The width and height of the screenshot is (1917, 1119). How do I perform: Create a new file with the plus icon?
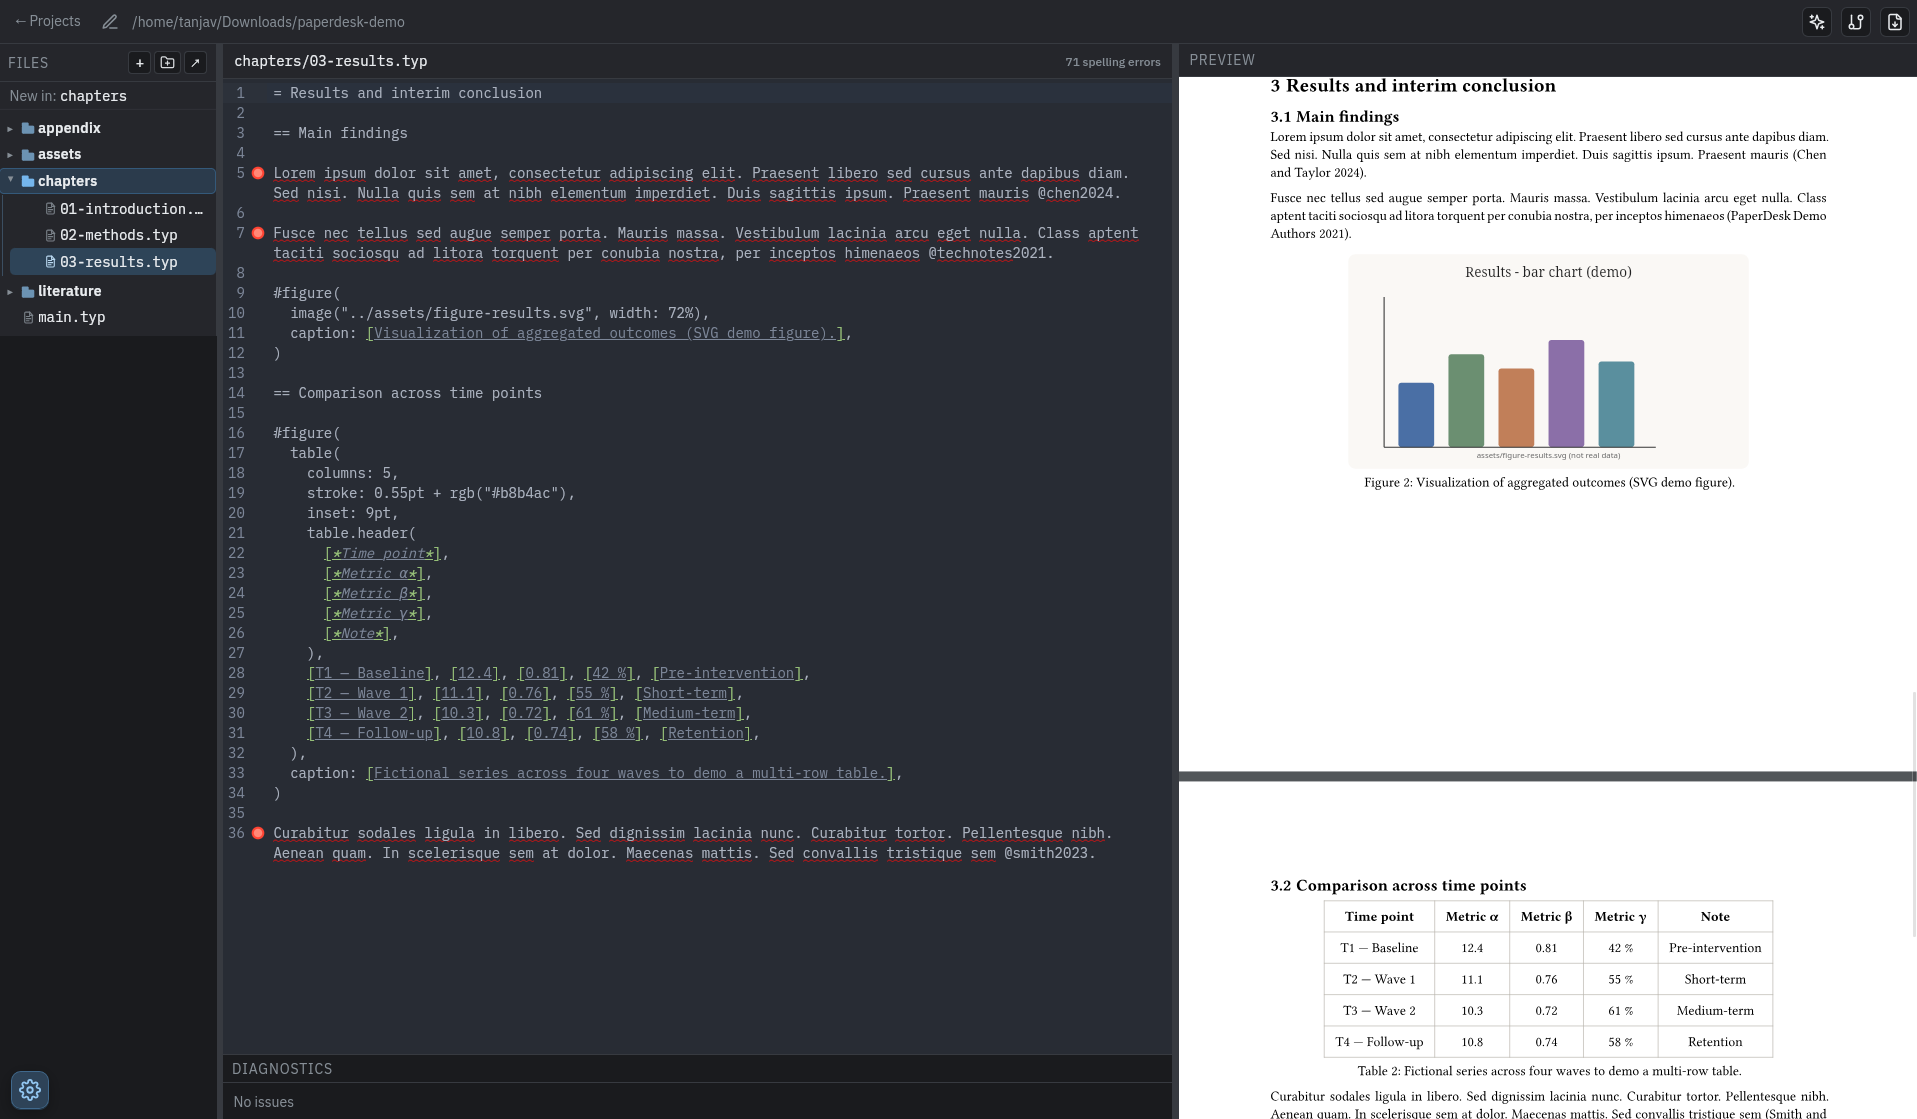pos(139,62)
